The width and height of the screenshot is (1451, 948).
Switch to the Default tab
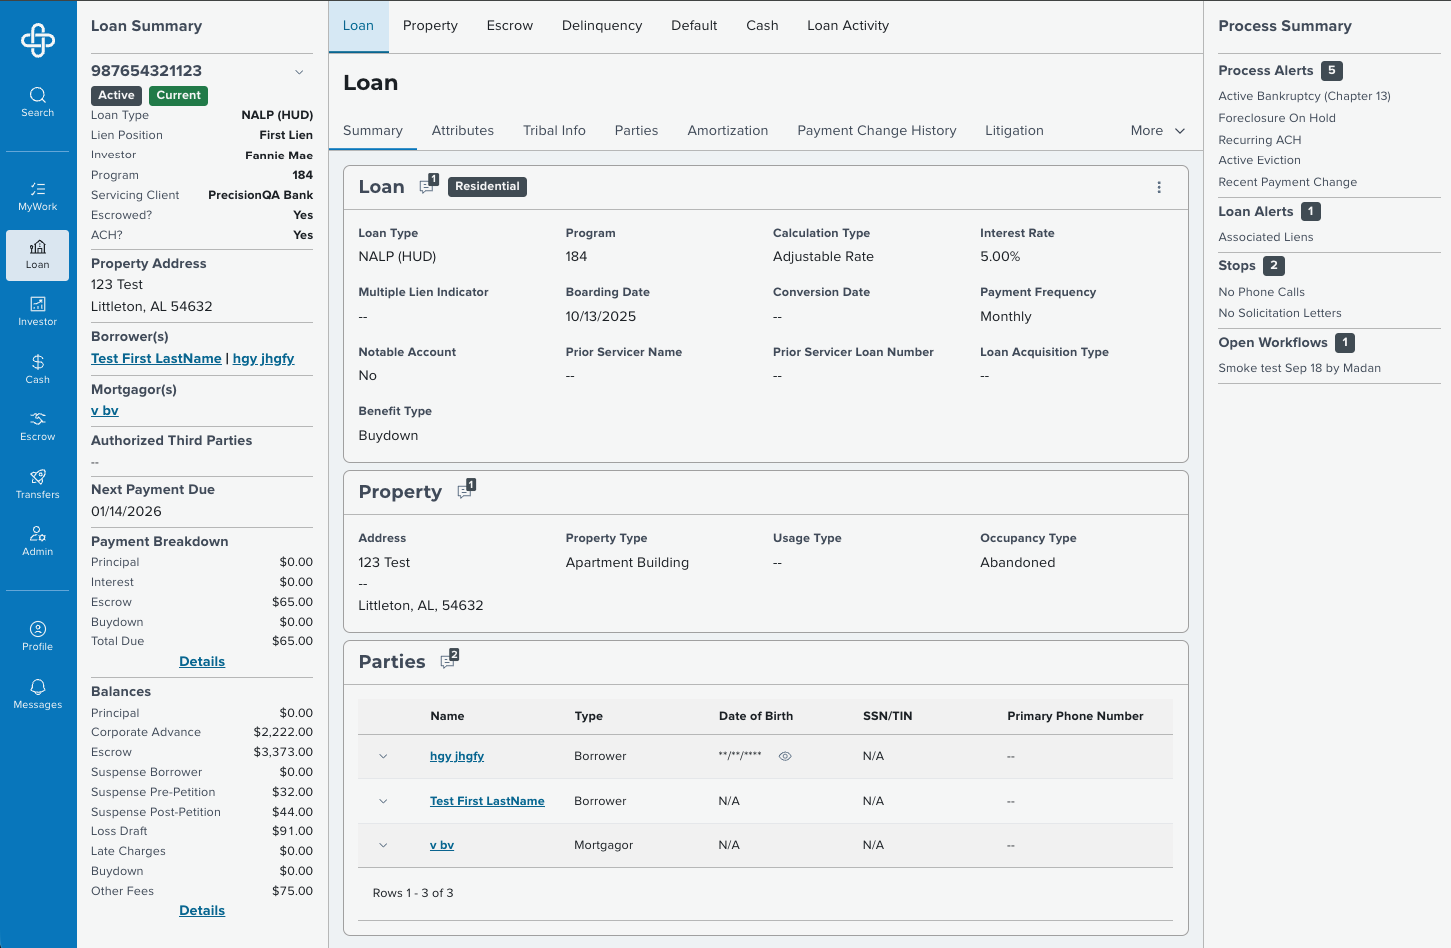tap(694, 26)
